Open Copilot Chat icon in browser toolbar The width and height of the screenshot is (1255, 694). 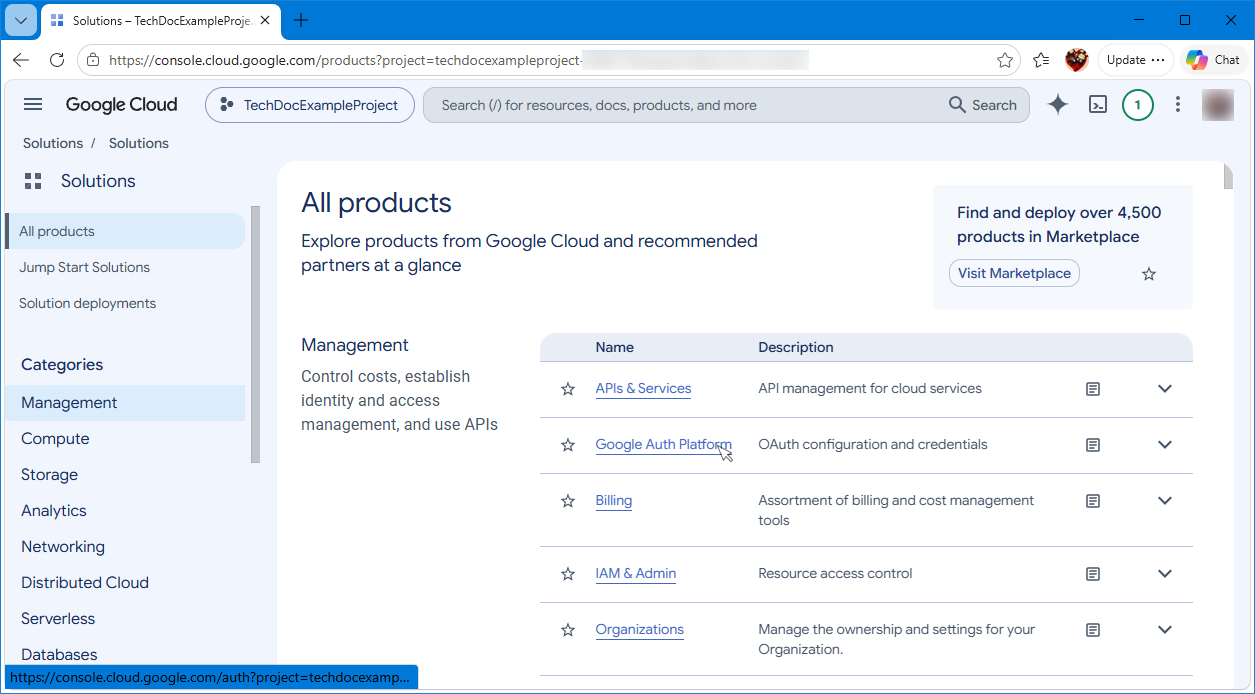click(1213, 60)
